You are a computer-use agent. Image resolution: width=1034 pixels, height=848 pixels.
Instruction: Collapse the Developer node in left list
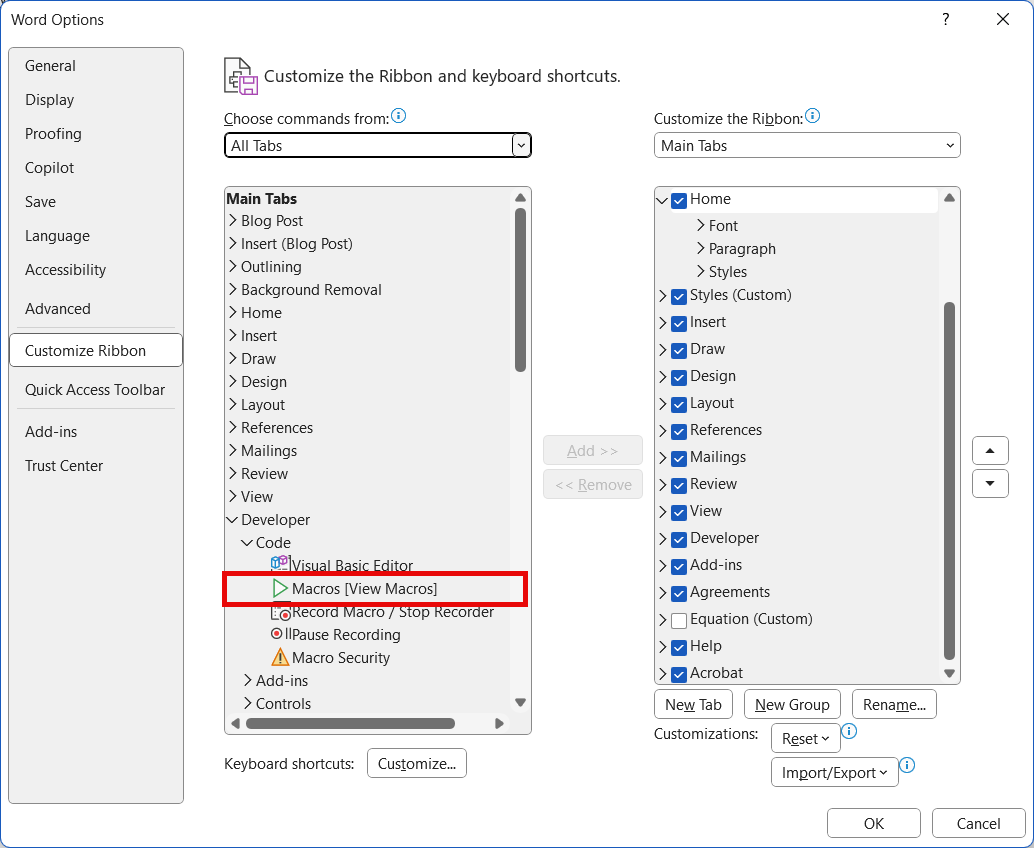(x=232, y=520)
